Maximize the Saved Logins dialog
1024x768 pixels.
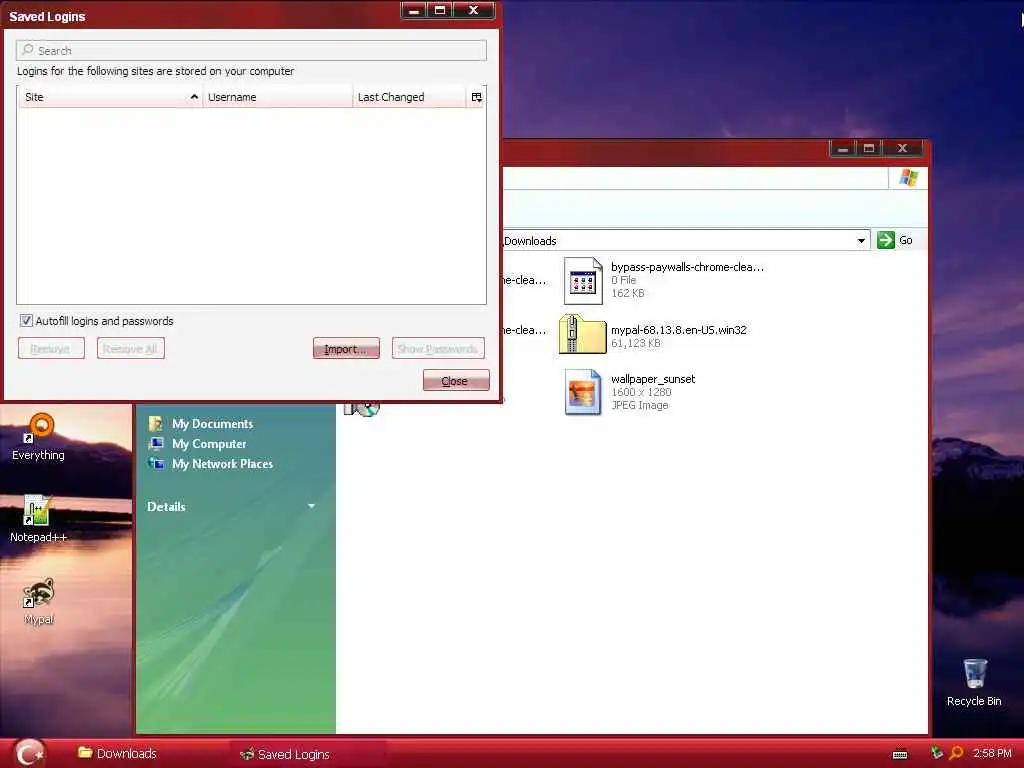pyautogui.click(x=440, y=10)
